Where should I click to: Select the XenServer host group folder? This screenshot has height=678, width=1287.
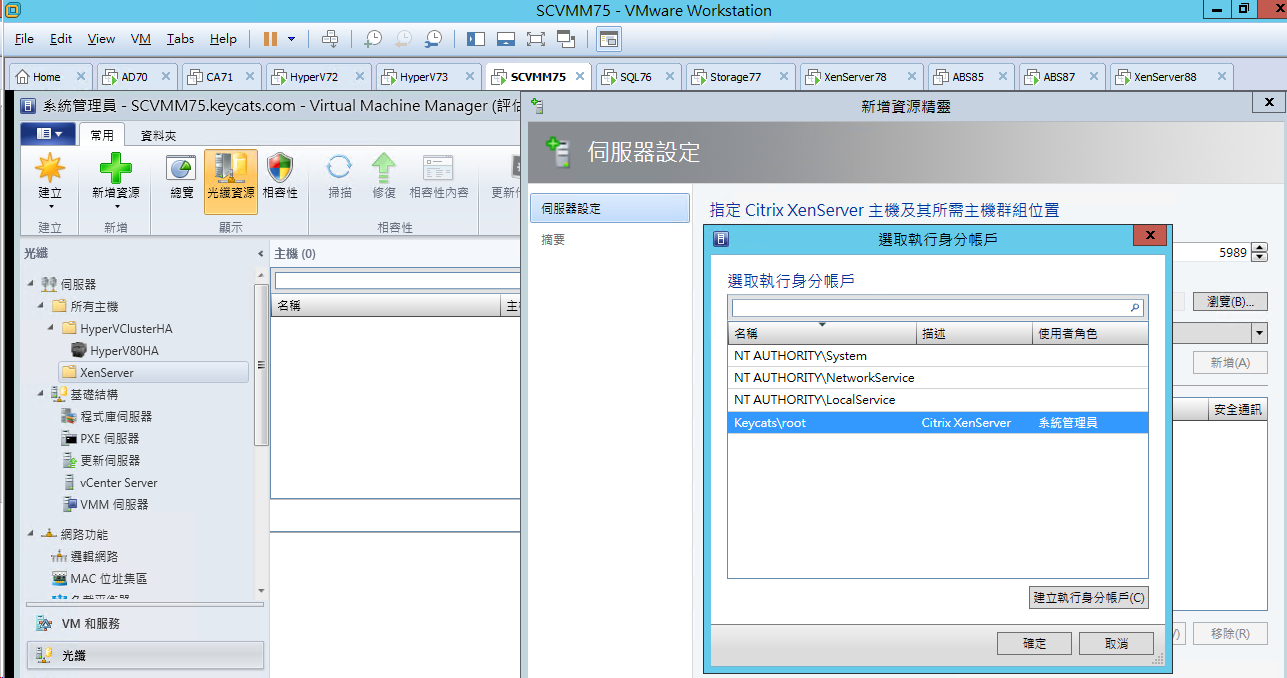tap(153, 373)
